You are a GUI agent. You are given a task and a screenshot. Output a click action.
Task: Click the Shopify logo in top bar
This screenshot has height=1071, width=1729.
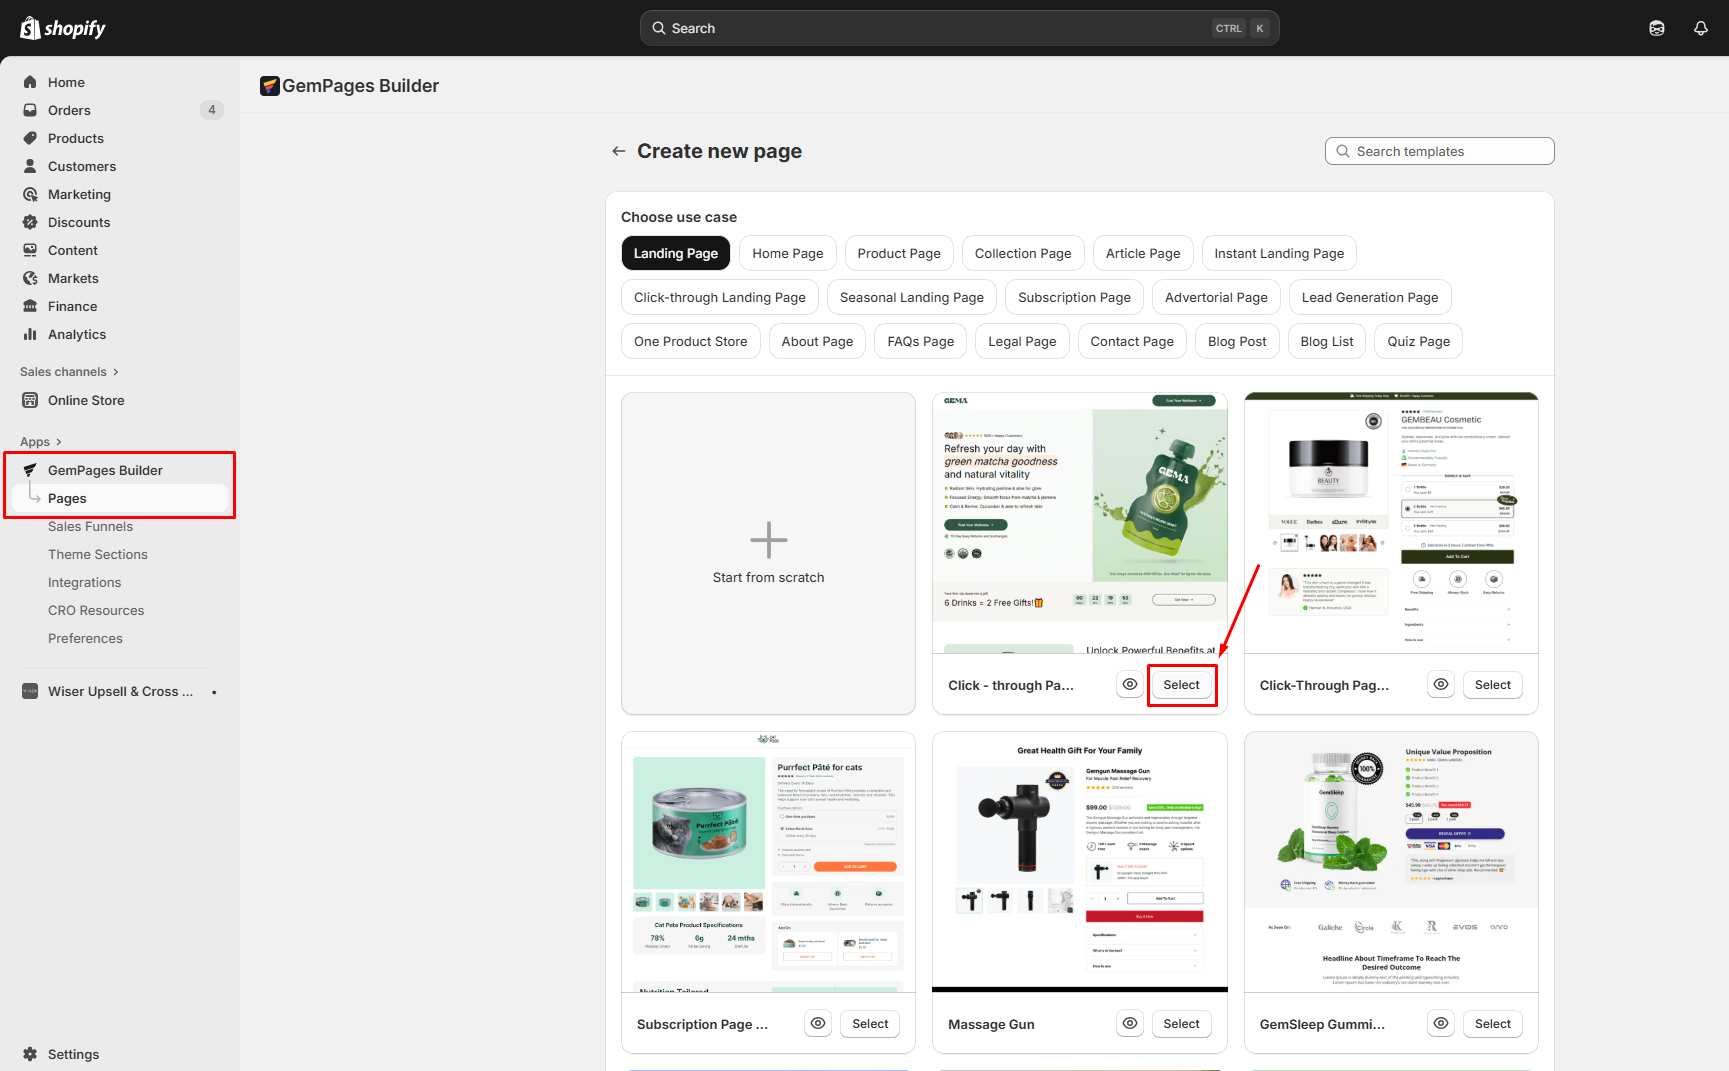(62, 28)
